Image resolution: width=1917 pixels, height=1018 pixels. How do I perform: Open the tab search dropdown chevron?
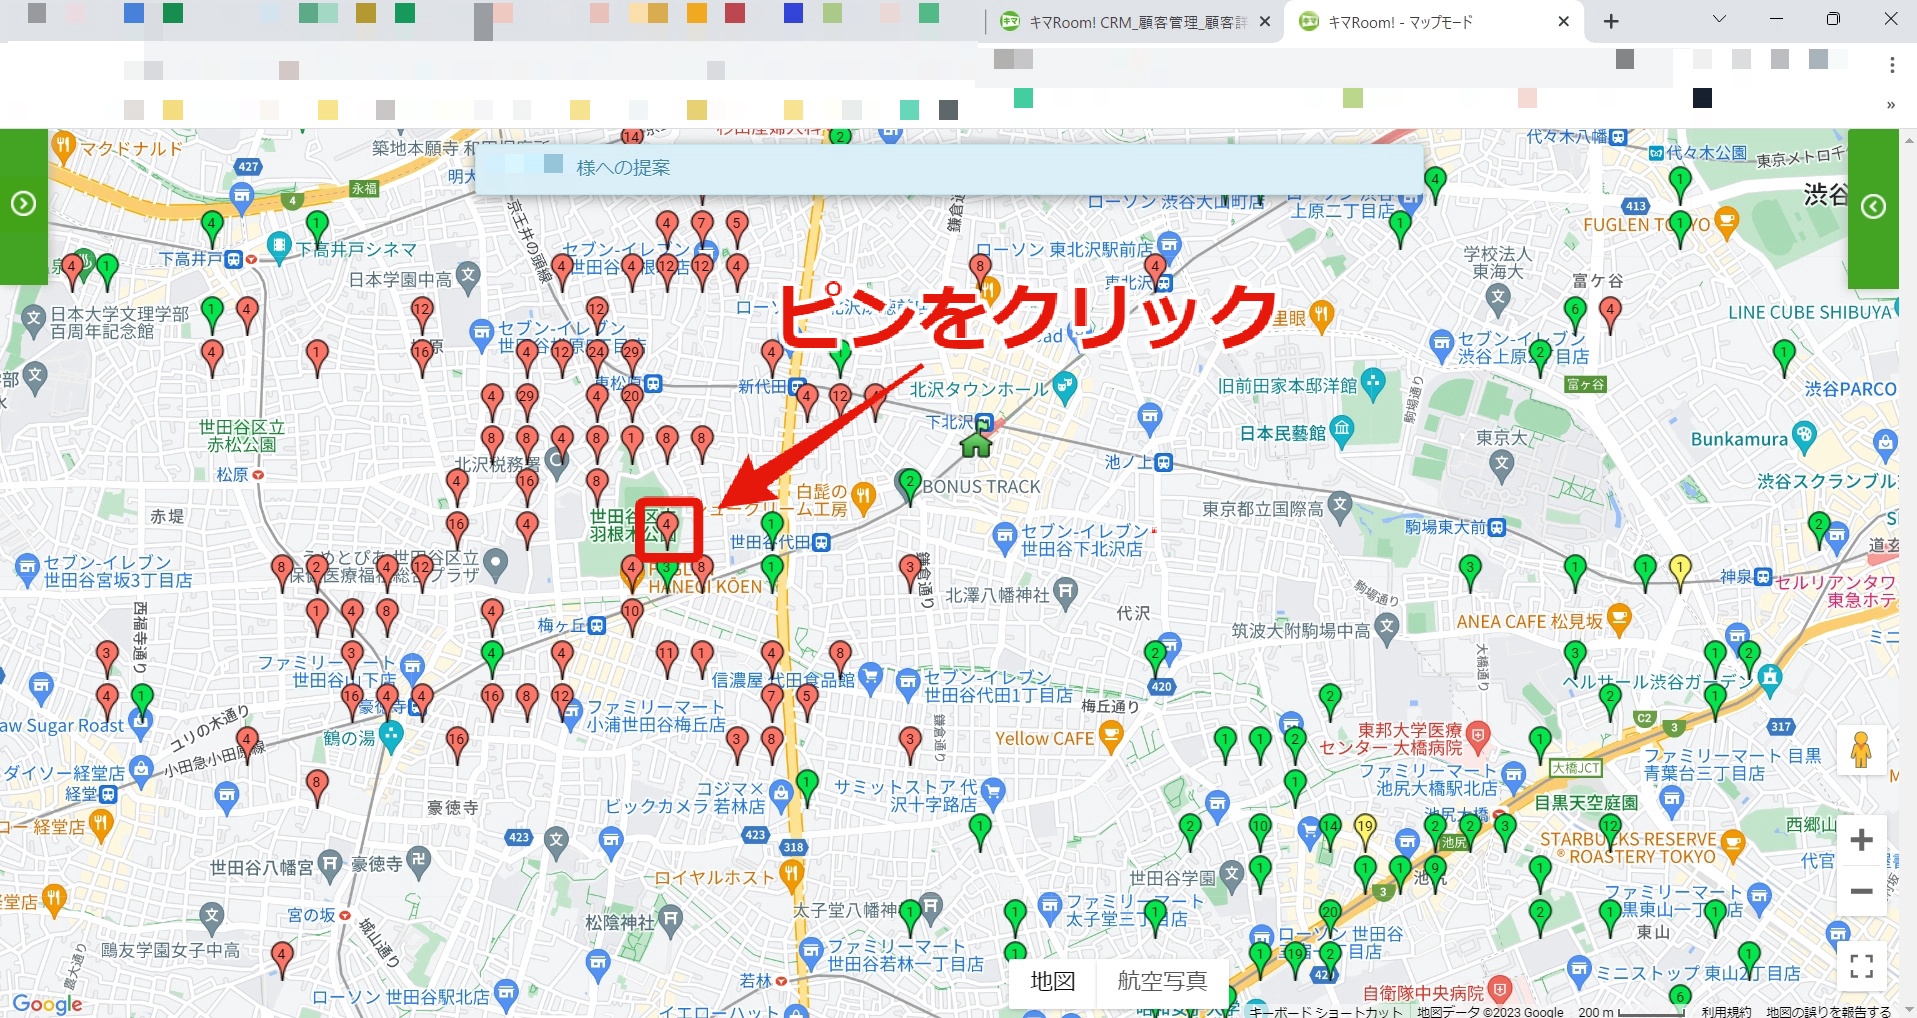1719,20
